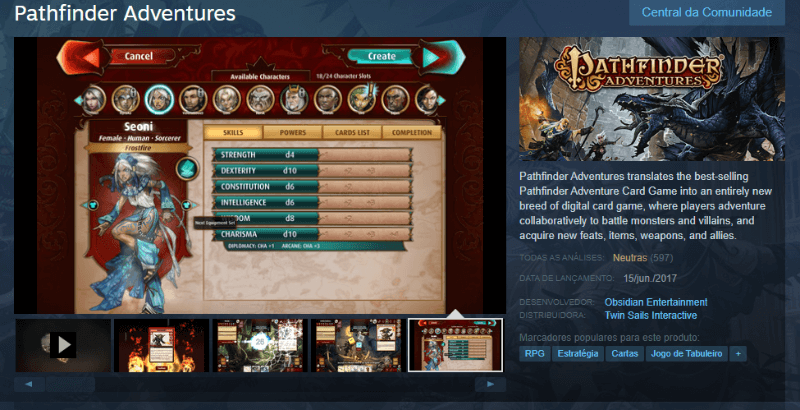Open the SKILLS tab
800x410 pixels.
[x=233, y=133]
